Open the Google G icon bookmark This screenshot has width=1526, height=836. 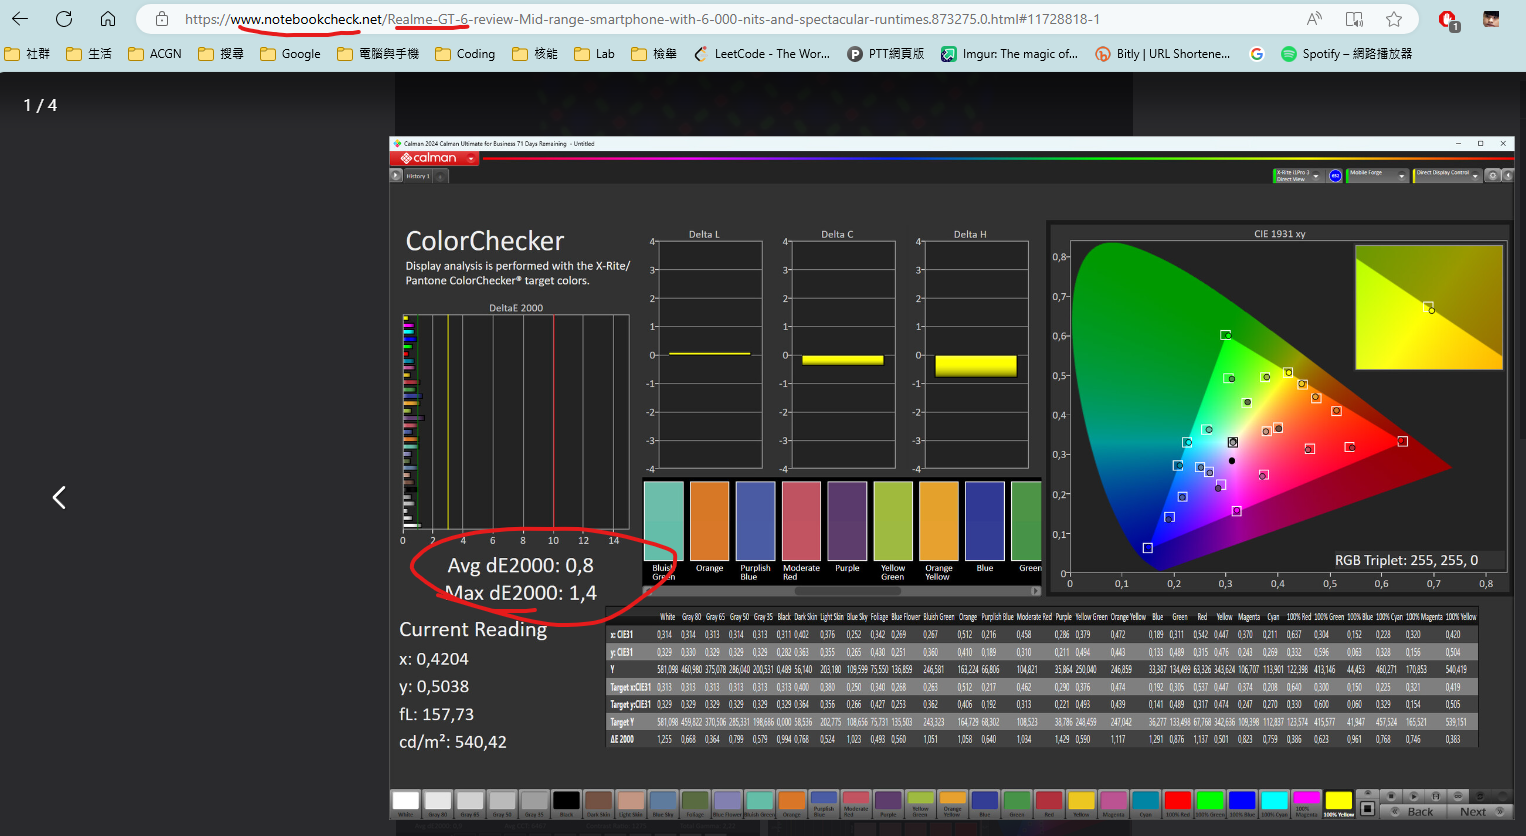coord(1257,54)
